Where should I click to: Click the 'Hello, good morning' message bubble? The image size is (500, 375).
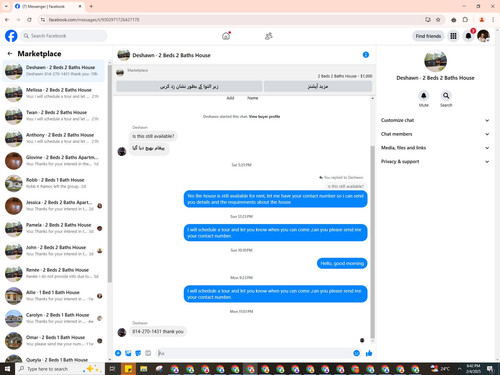342,263
